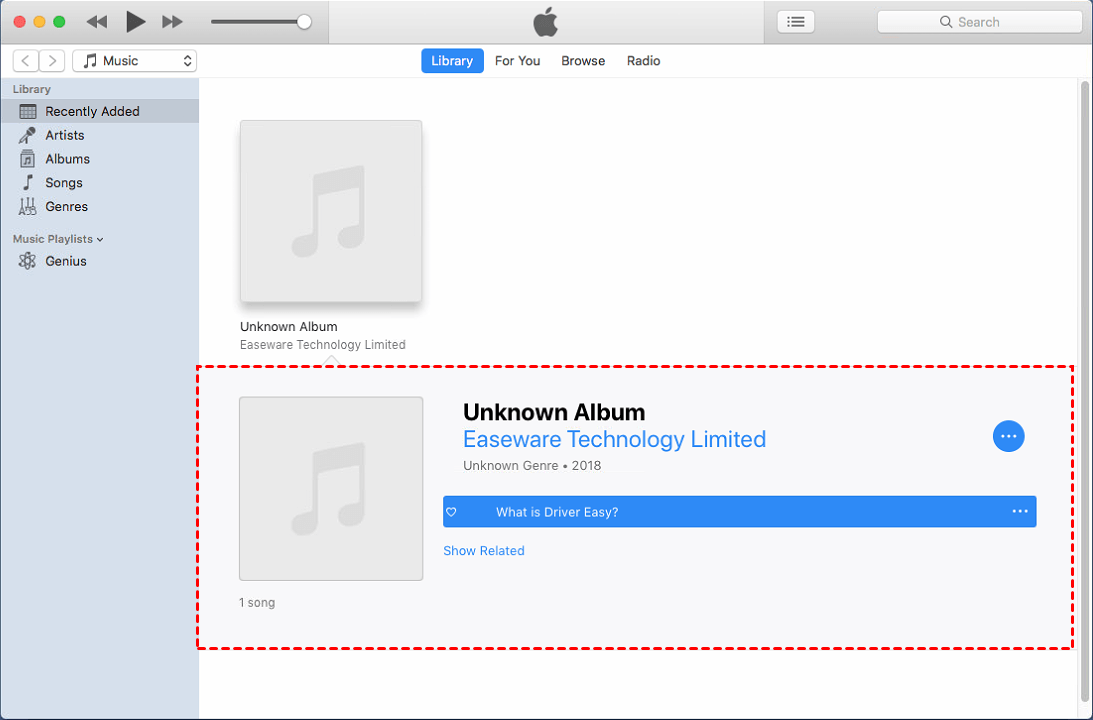Switch to the For You tab
The width and height of the screenshot is (1093, 720).
(x=517, y=61)
